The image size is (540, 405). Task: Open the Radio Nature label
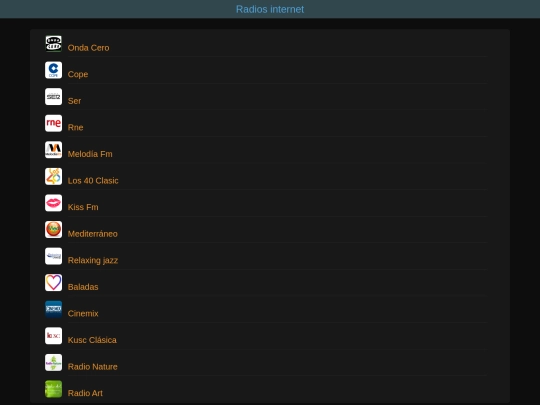93,367
